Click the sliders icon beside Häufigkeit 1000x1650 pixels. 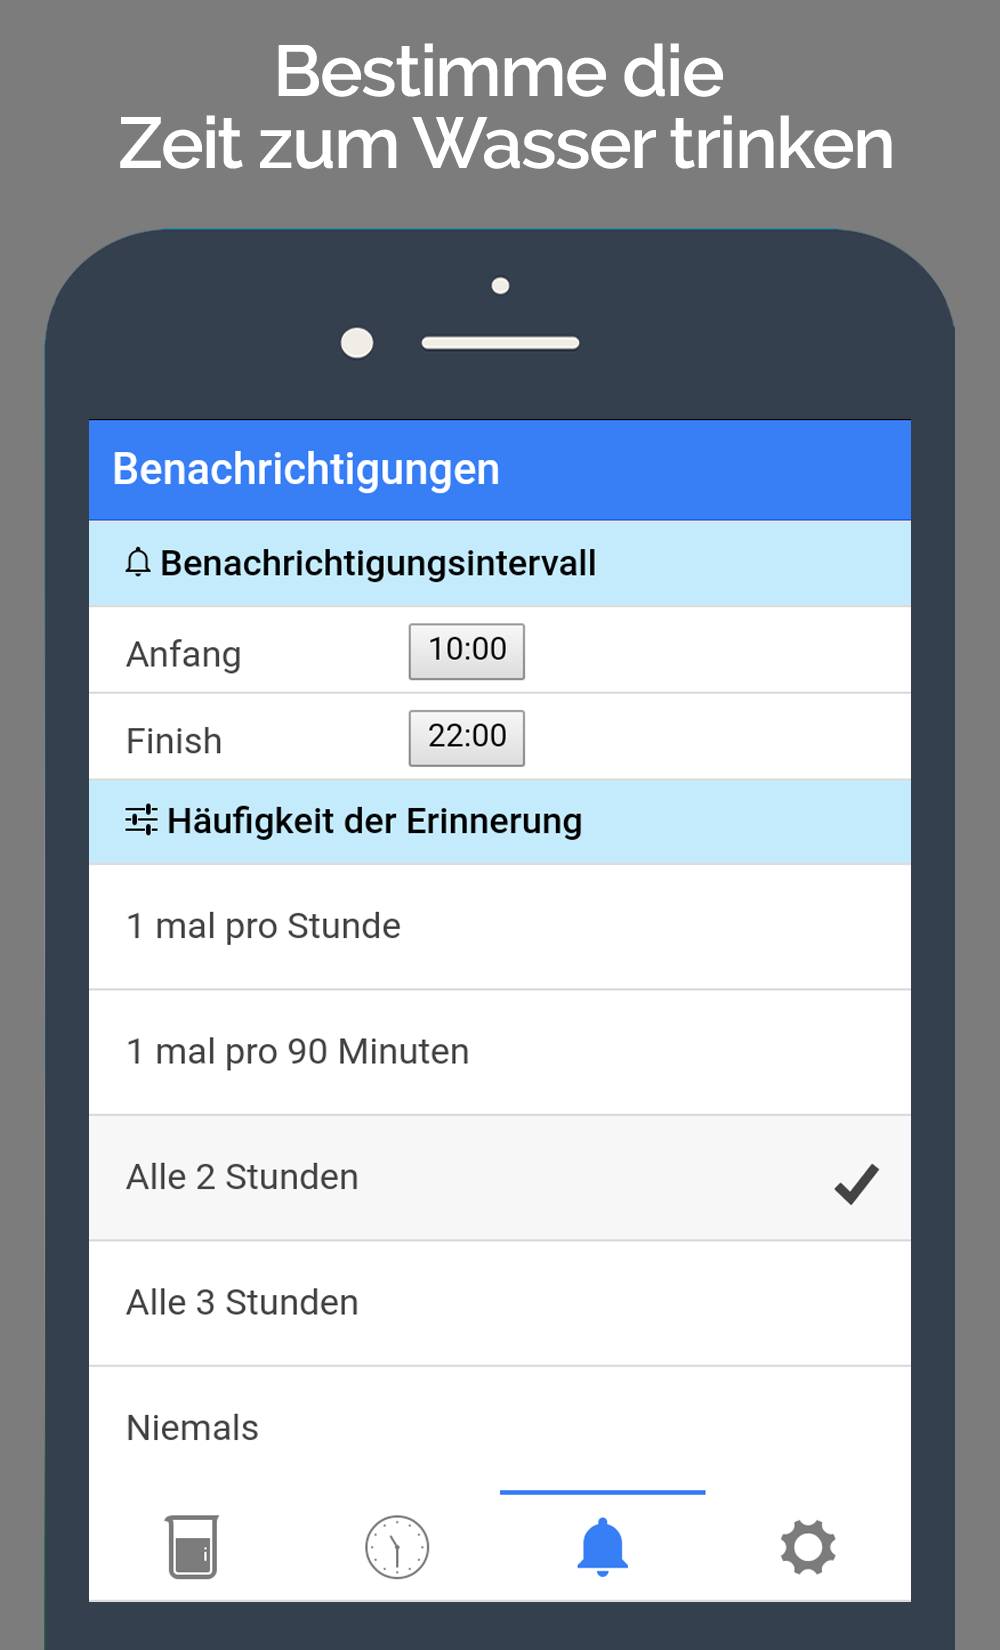pyautogui.click(x=141, y=820)
